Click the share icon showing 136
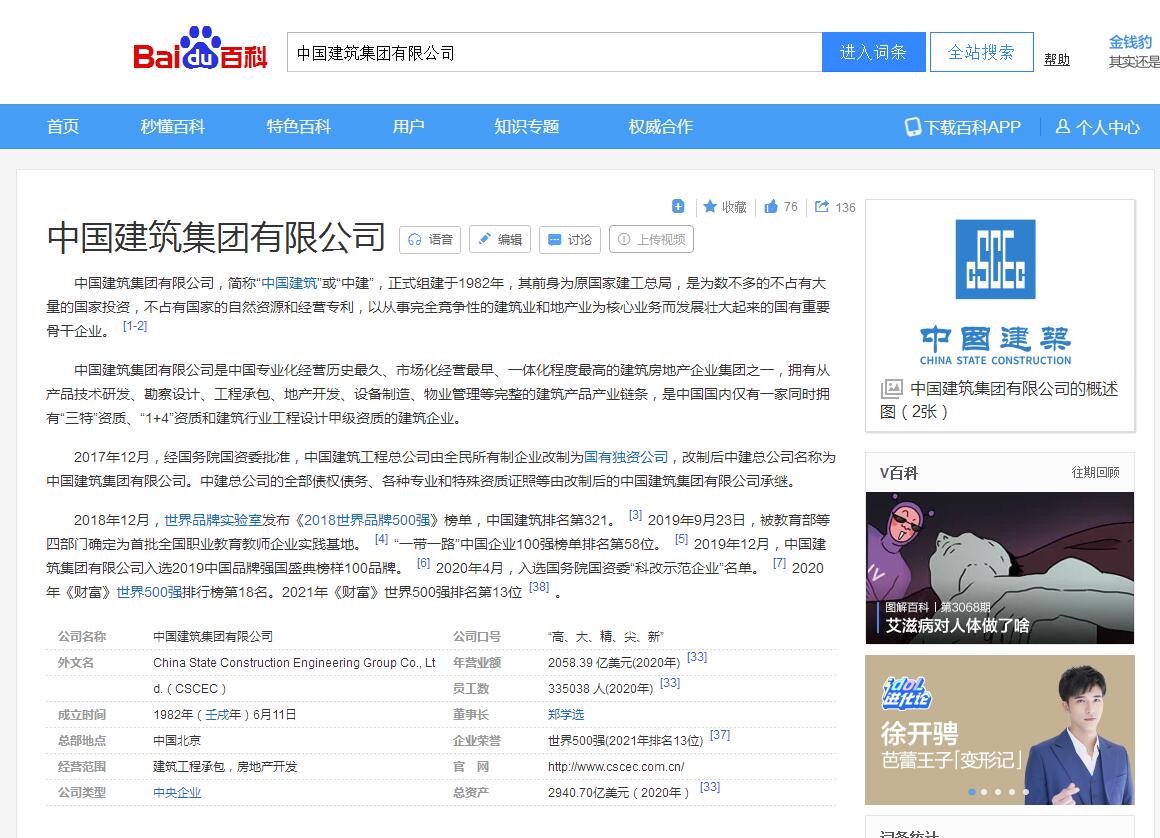Image resolution: width=1160 pixels, height=838 pixels. 822,206
